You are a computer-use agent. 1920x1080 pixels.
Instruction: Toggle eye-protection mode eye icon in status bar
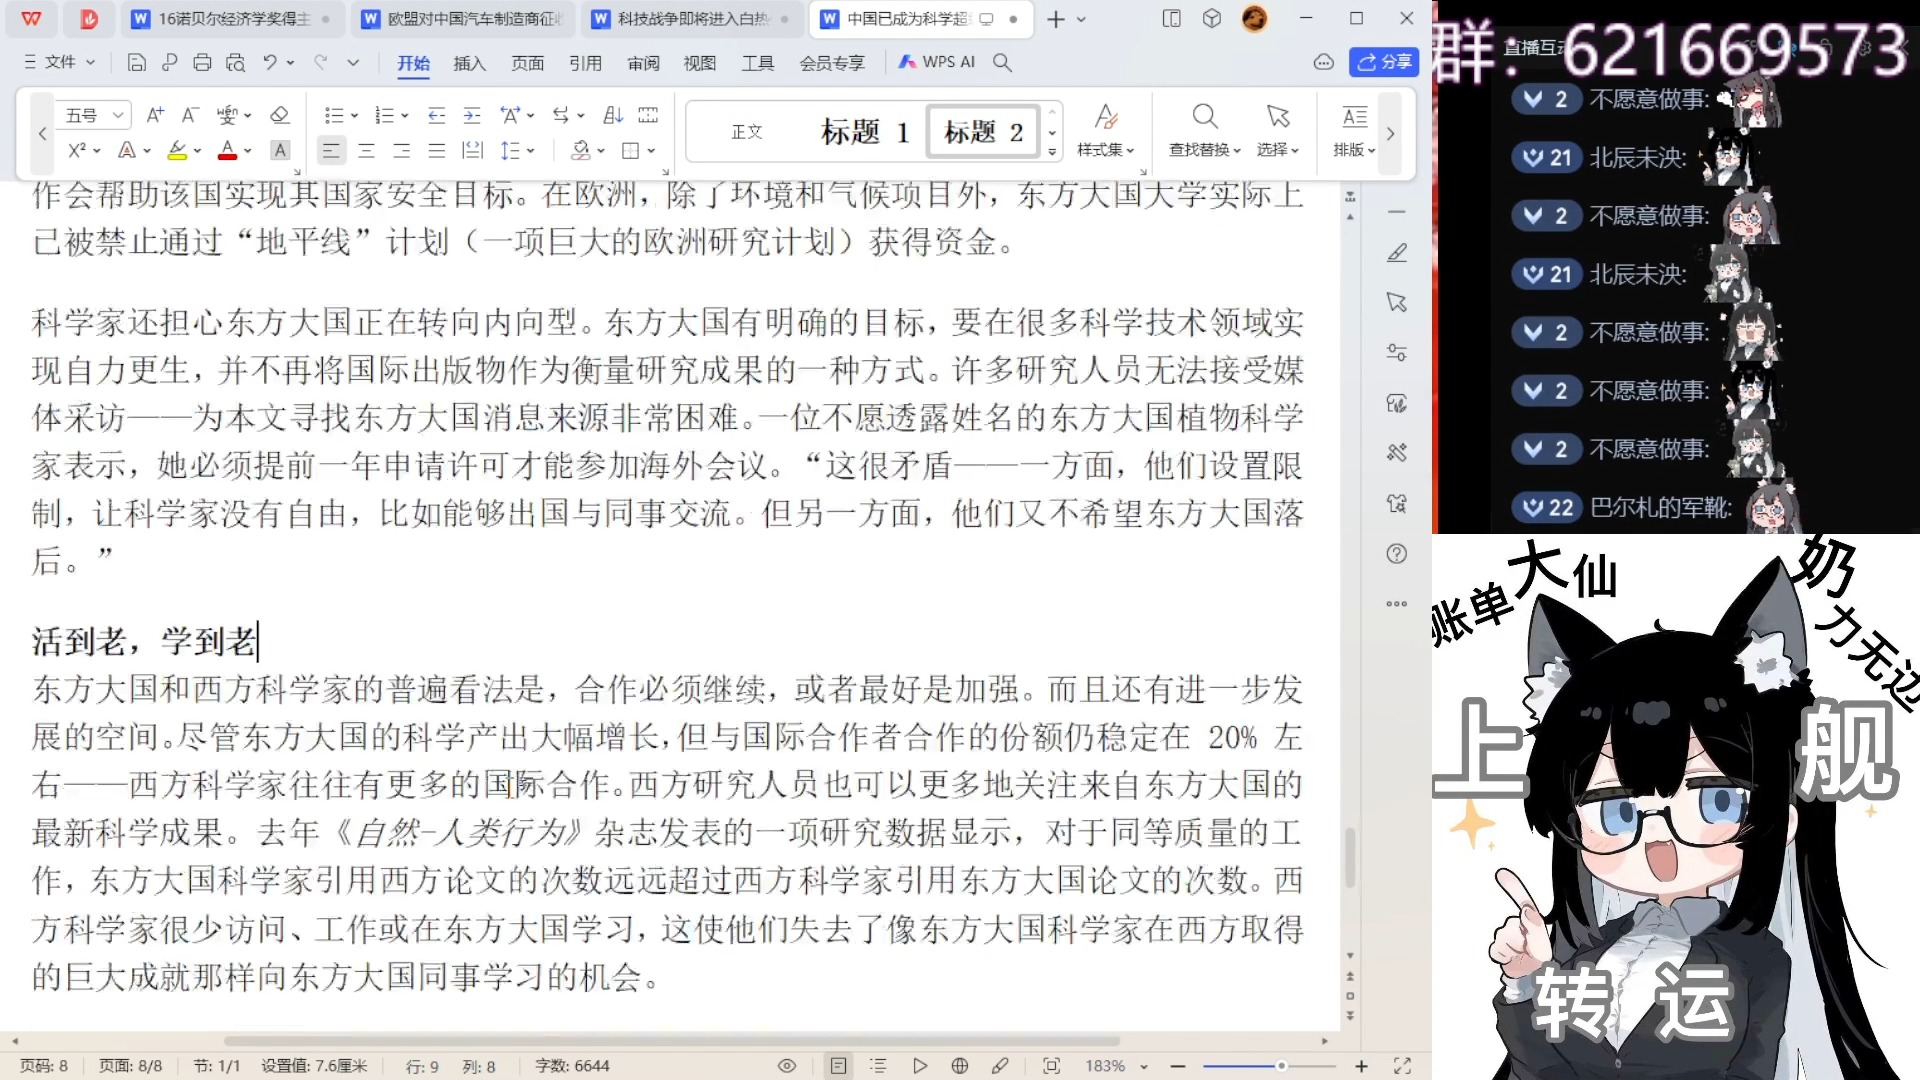[787, 1066]
